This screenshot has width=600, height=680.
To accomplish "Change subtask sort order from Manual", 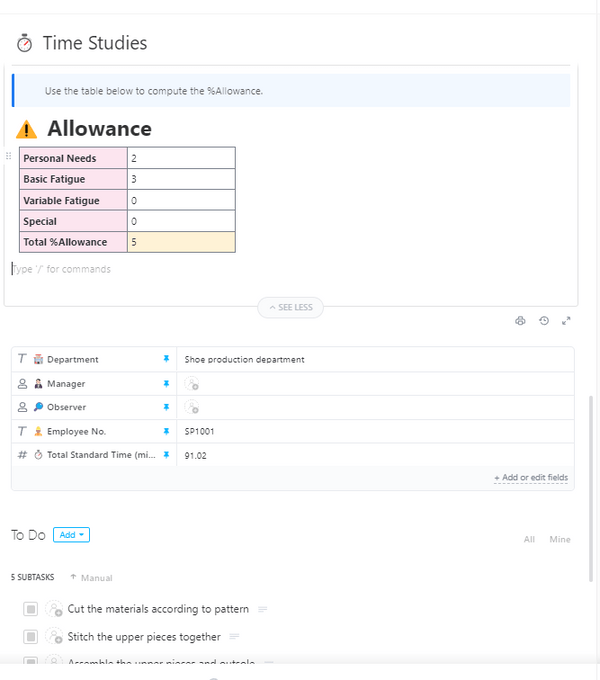I will (x=92, y=578).
